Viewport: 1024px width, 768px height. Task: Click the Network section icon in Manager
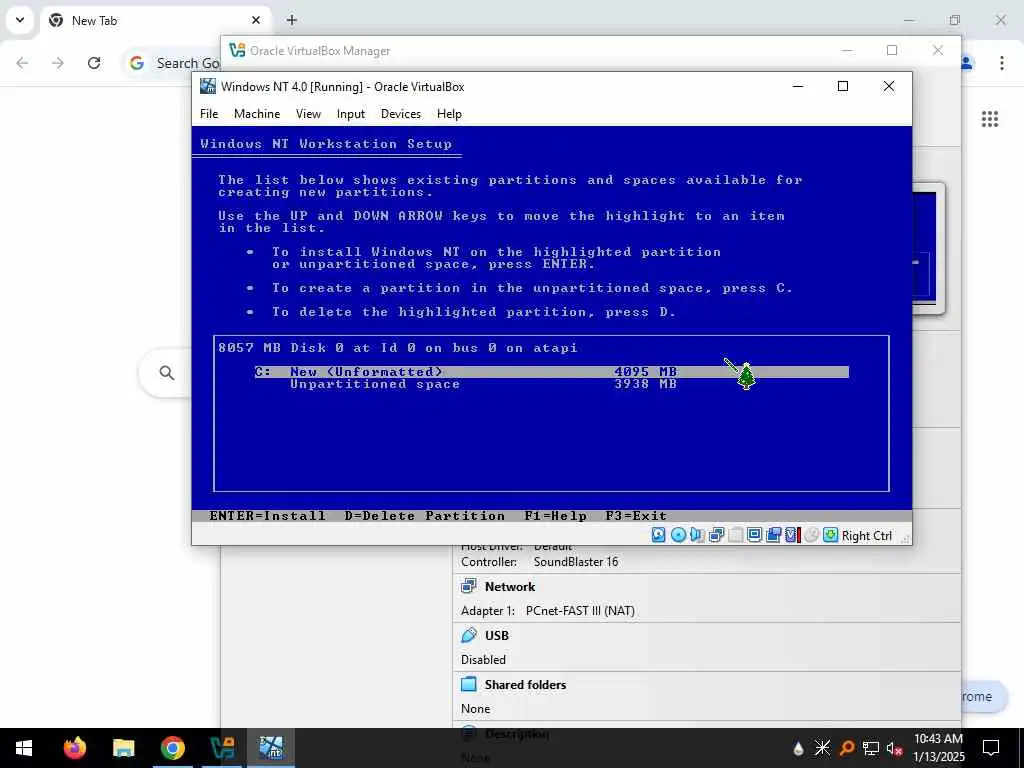(469, 586)
